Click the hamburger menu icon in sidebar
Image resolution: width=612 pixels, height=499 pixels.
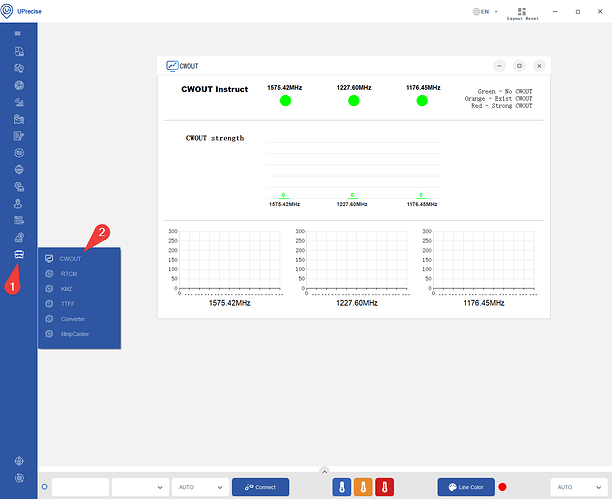(18, 33)
